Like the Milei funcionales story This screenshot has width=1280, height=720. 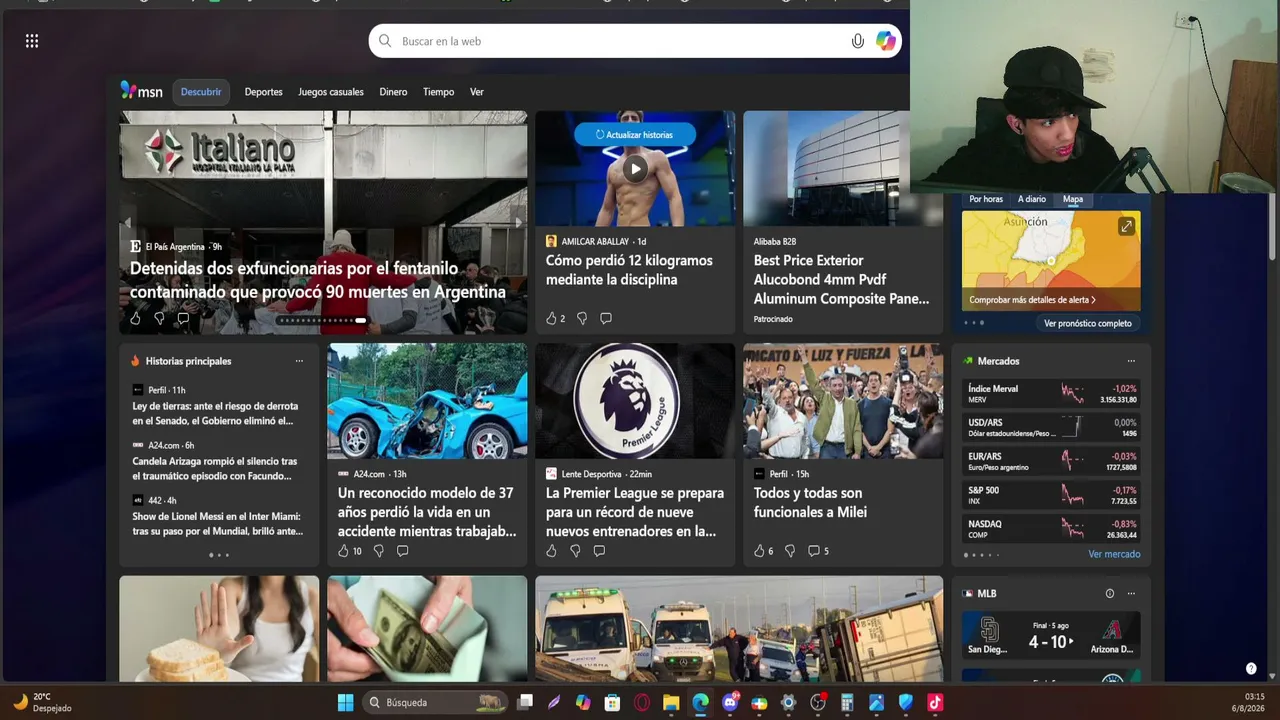759,551
